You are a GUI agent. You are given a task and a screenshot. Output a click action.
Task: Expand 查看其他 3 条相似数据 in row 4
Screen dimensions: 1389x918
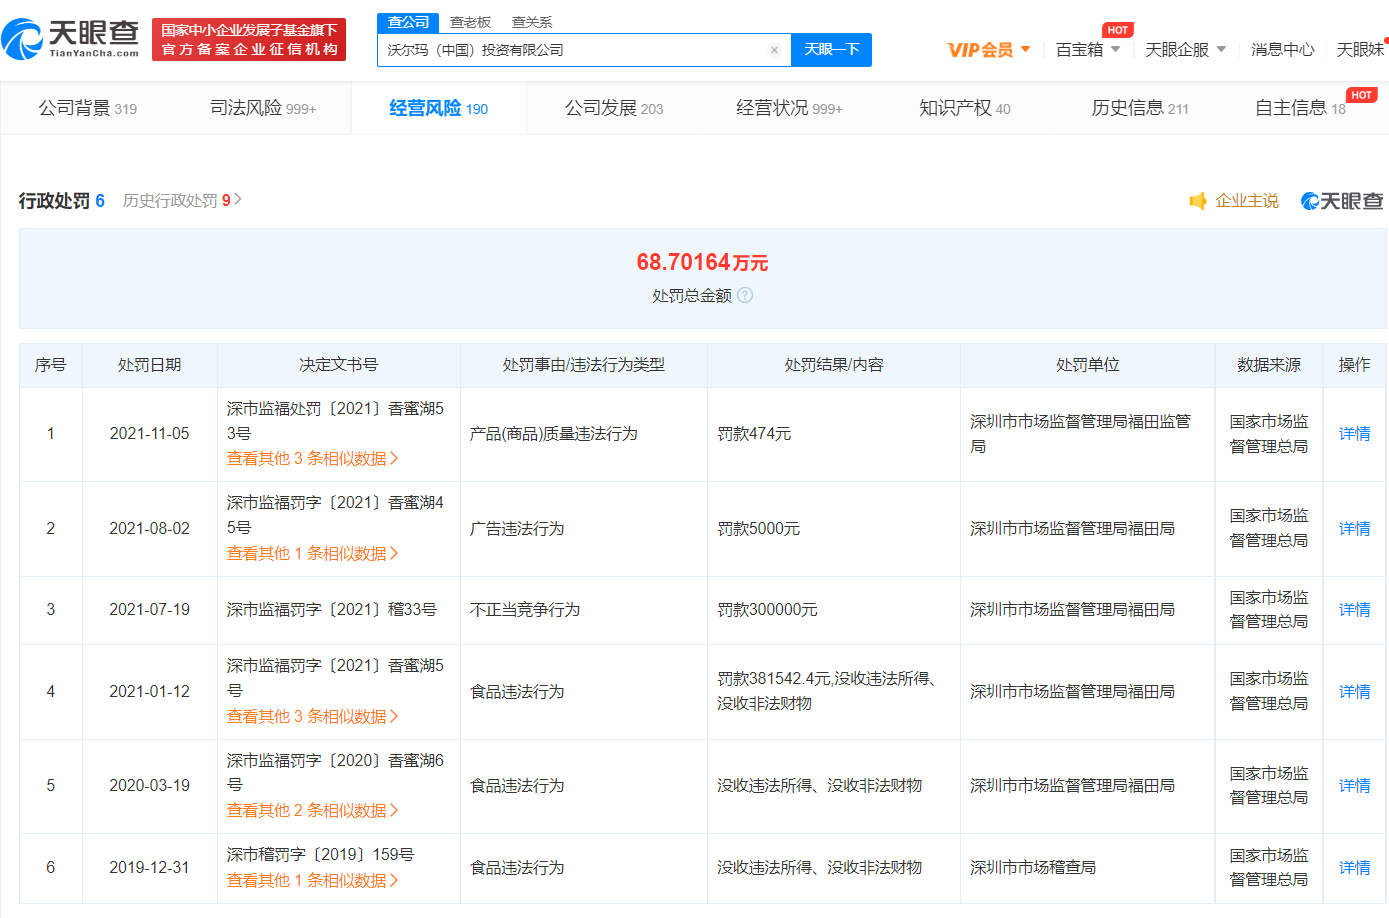tap(313, 716)
